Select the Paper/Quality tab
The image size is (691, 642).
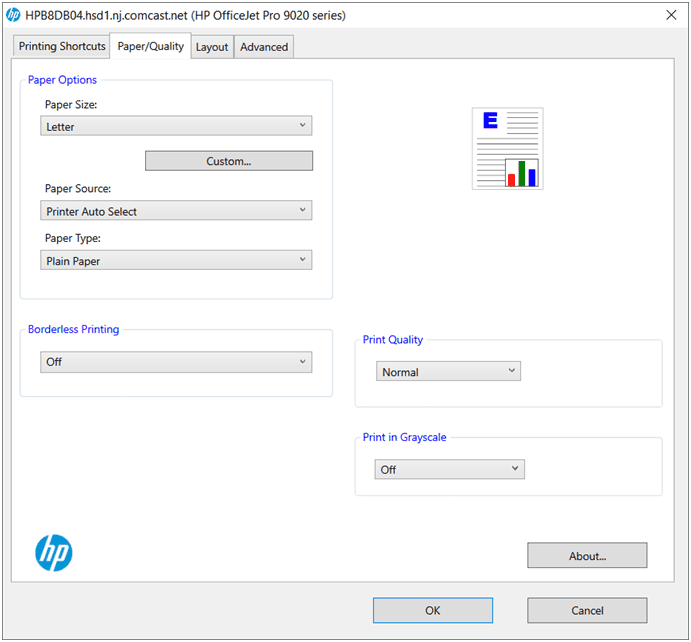point(150,46)
